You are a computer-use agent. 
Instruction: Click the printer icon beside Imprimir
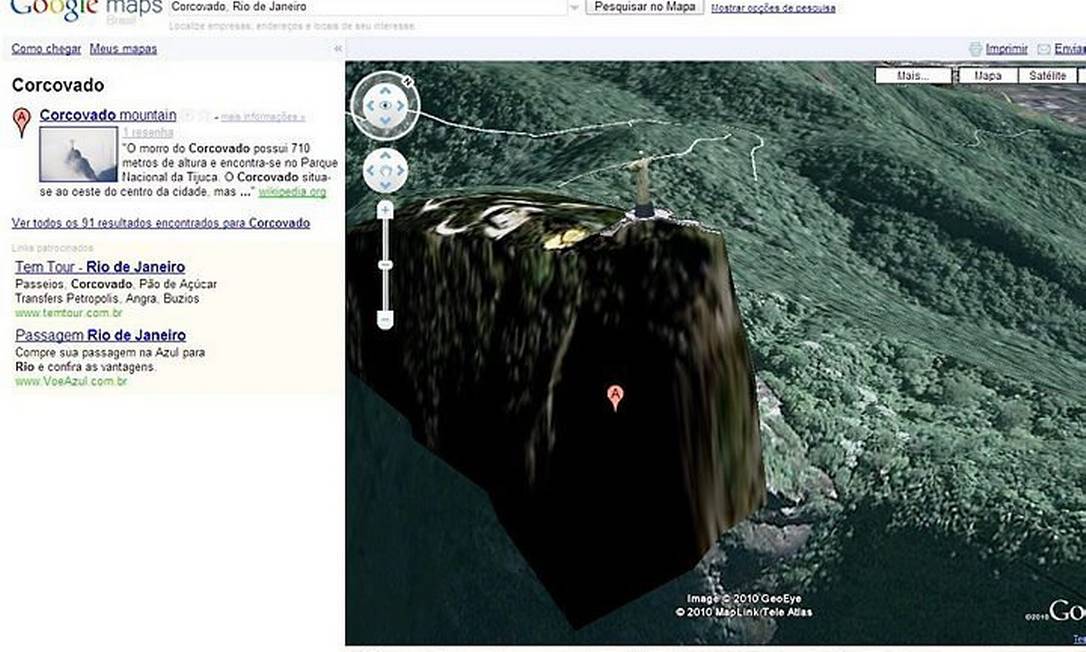click(x=976, y=49)
